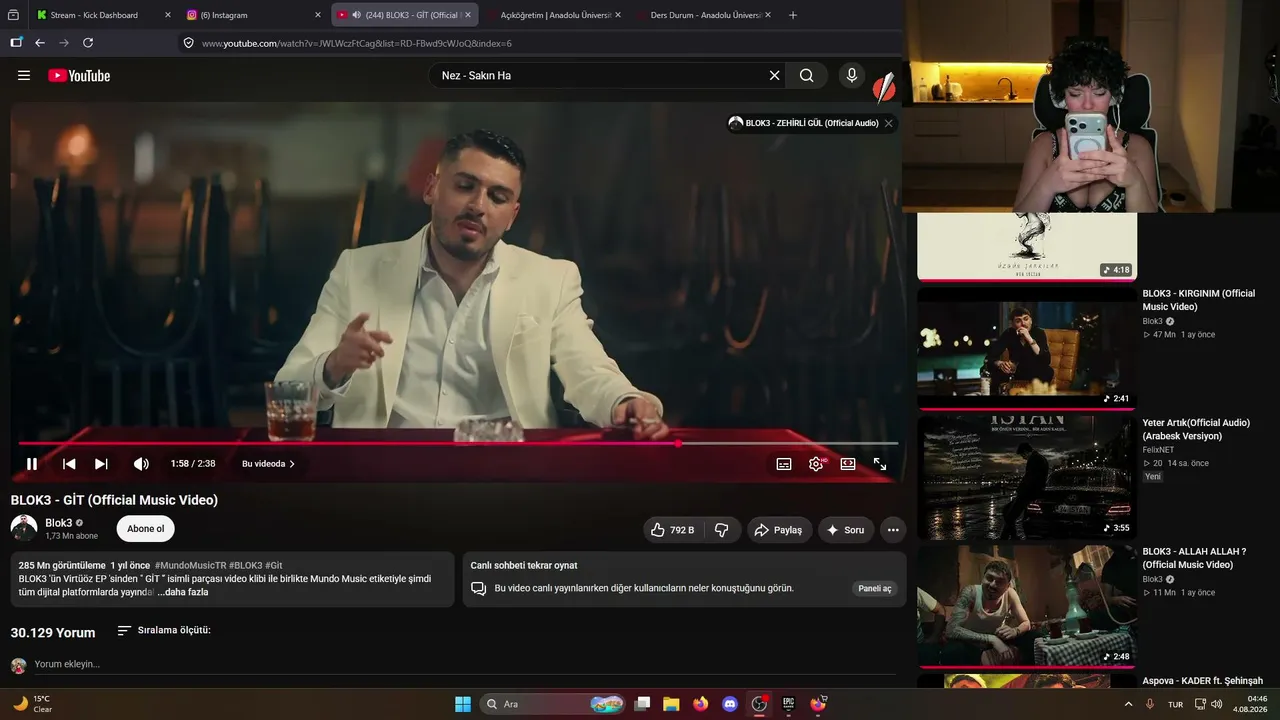Dismiss the ZEHİRLİ GÜL suggestion card
The image size is (1280, 720).
coord(888,123)
